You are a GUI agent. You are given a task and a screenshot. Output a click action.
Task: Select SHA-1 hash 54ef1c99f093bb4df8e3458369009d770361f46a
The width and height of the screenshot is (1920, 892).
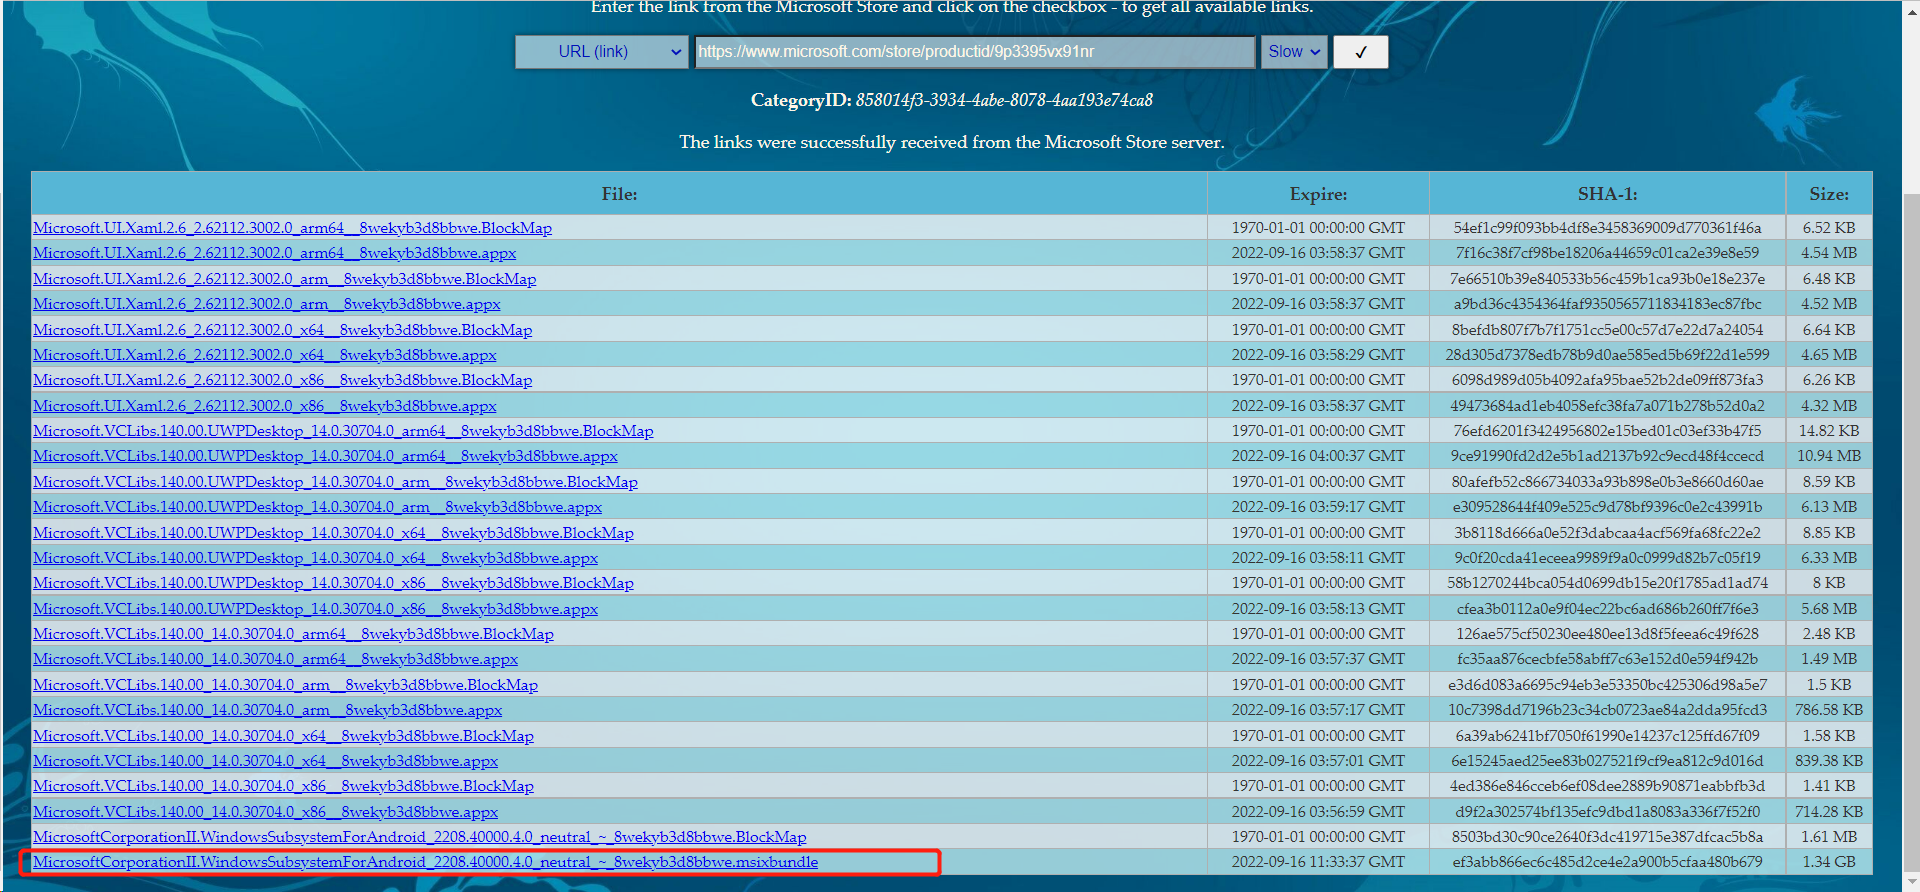1607,228
